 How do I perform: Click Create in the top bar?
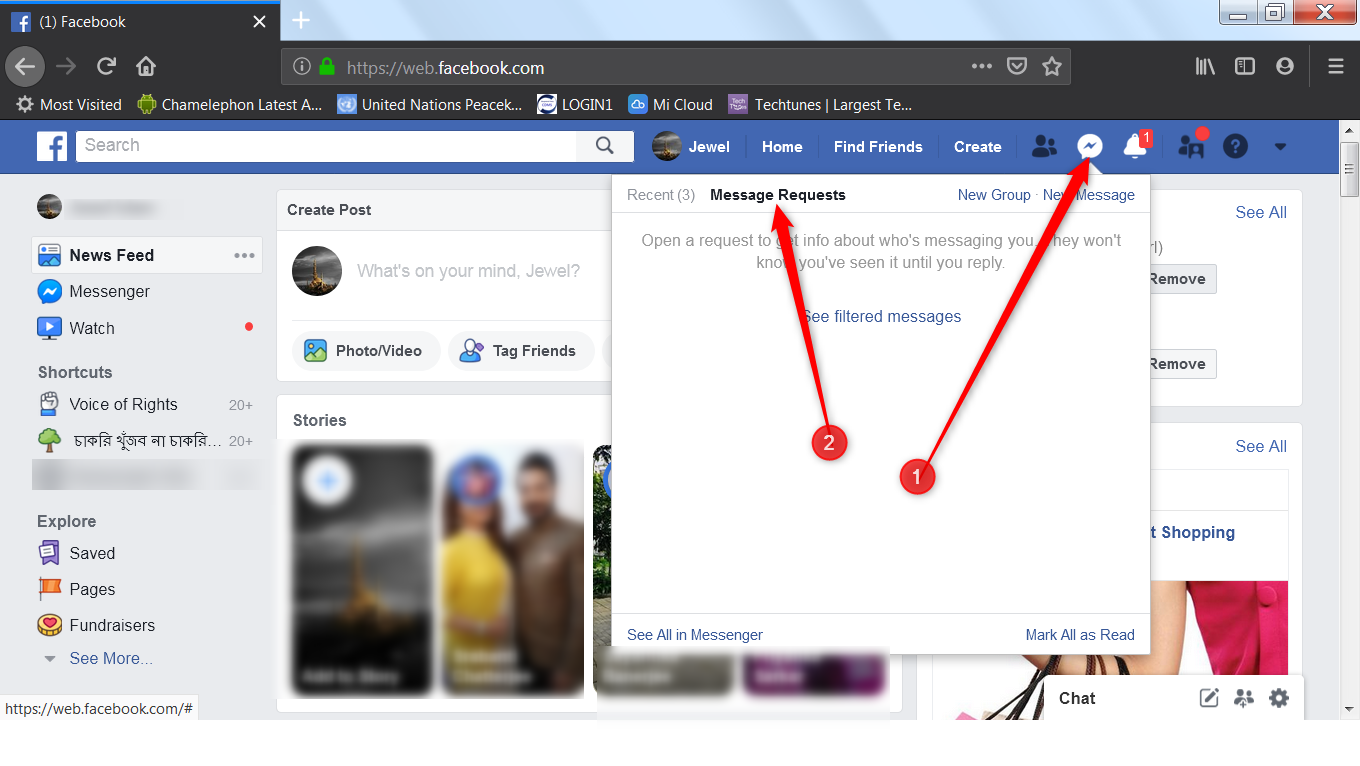pos(978,146)
